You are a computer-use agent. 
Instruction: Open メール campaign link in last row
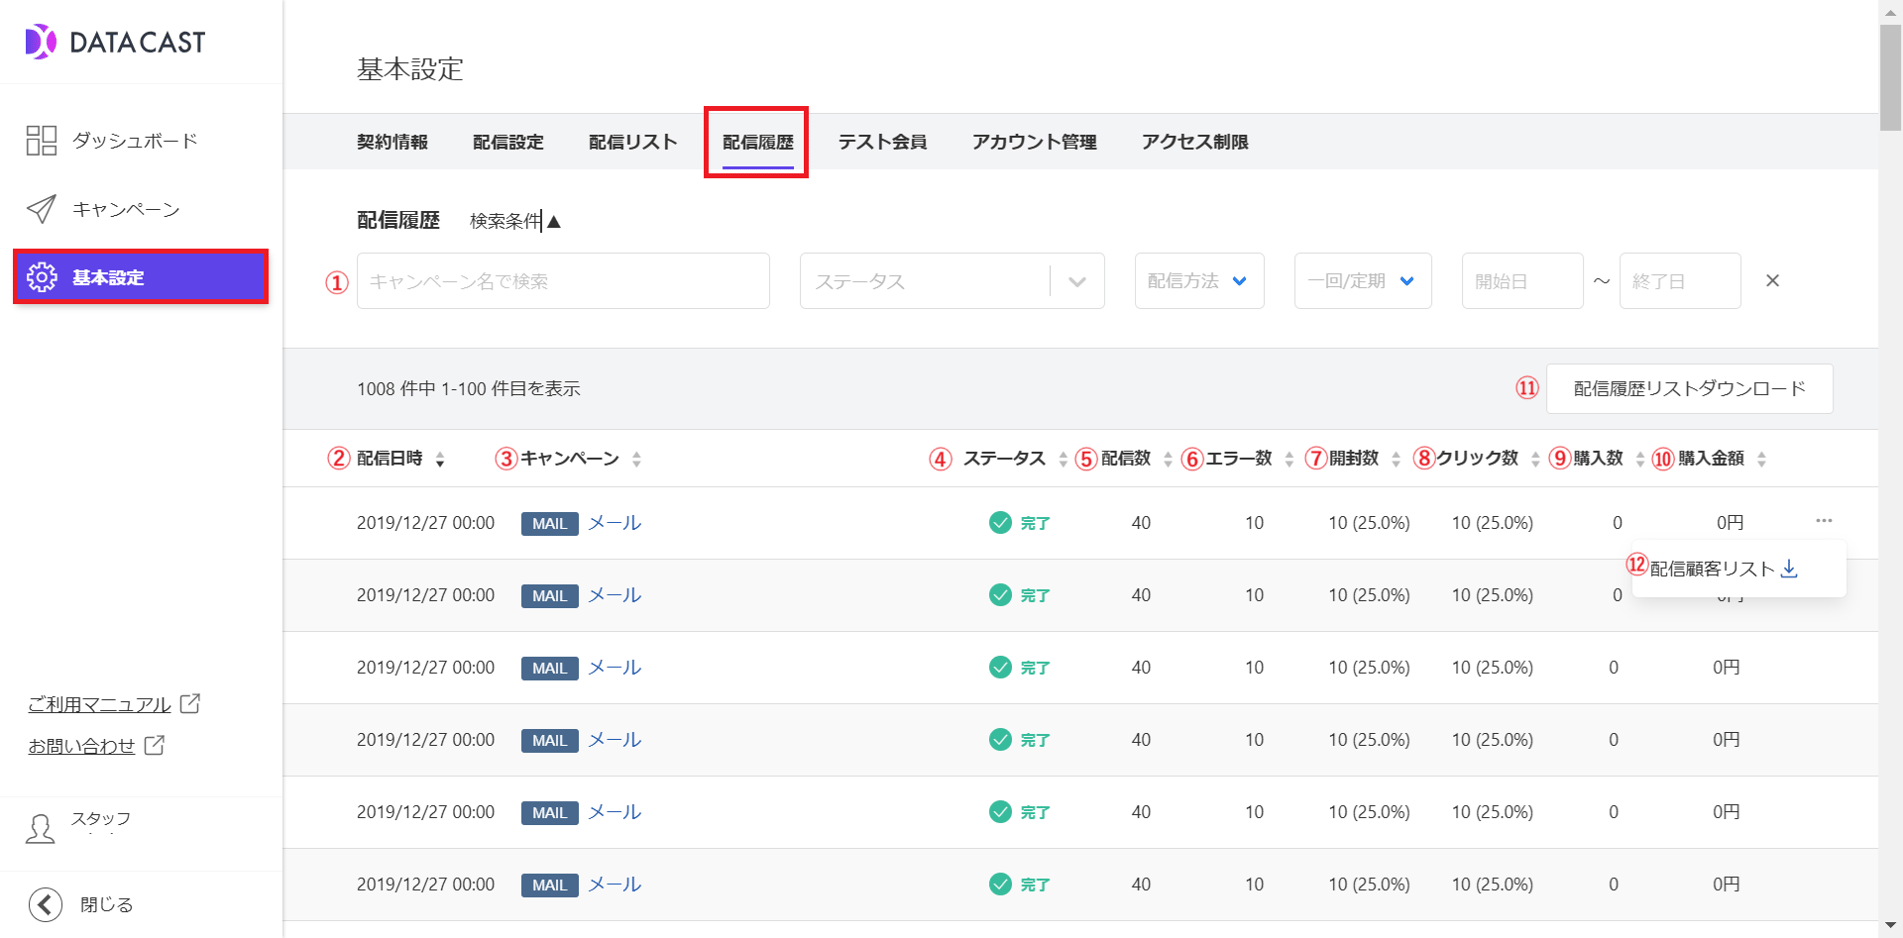click(614, 884)
